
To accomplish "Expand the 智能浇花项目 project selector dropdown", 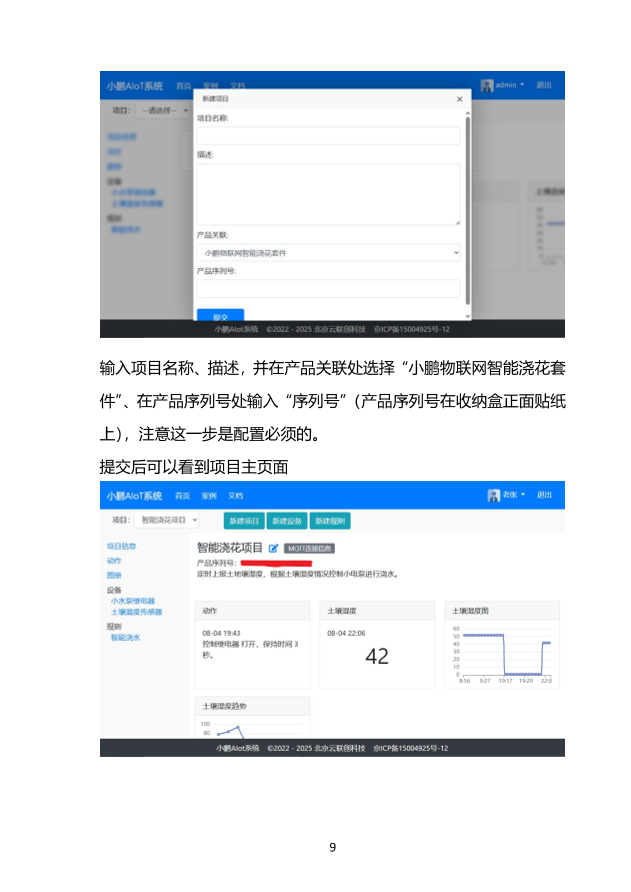I will click(167, 520).
